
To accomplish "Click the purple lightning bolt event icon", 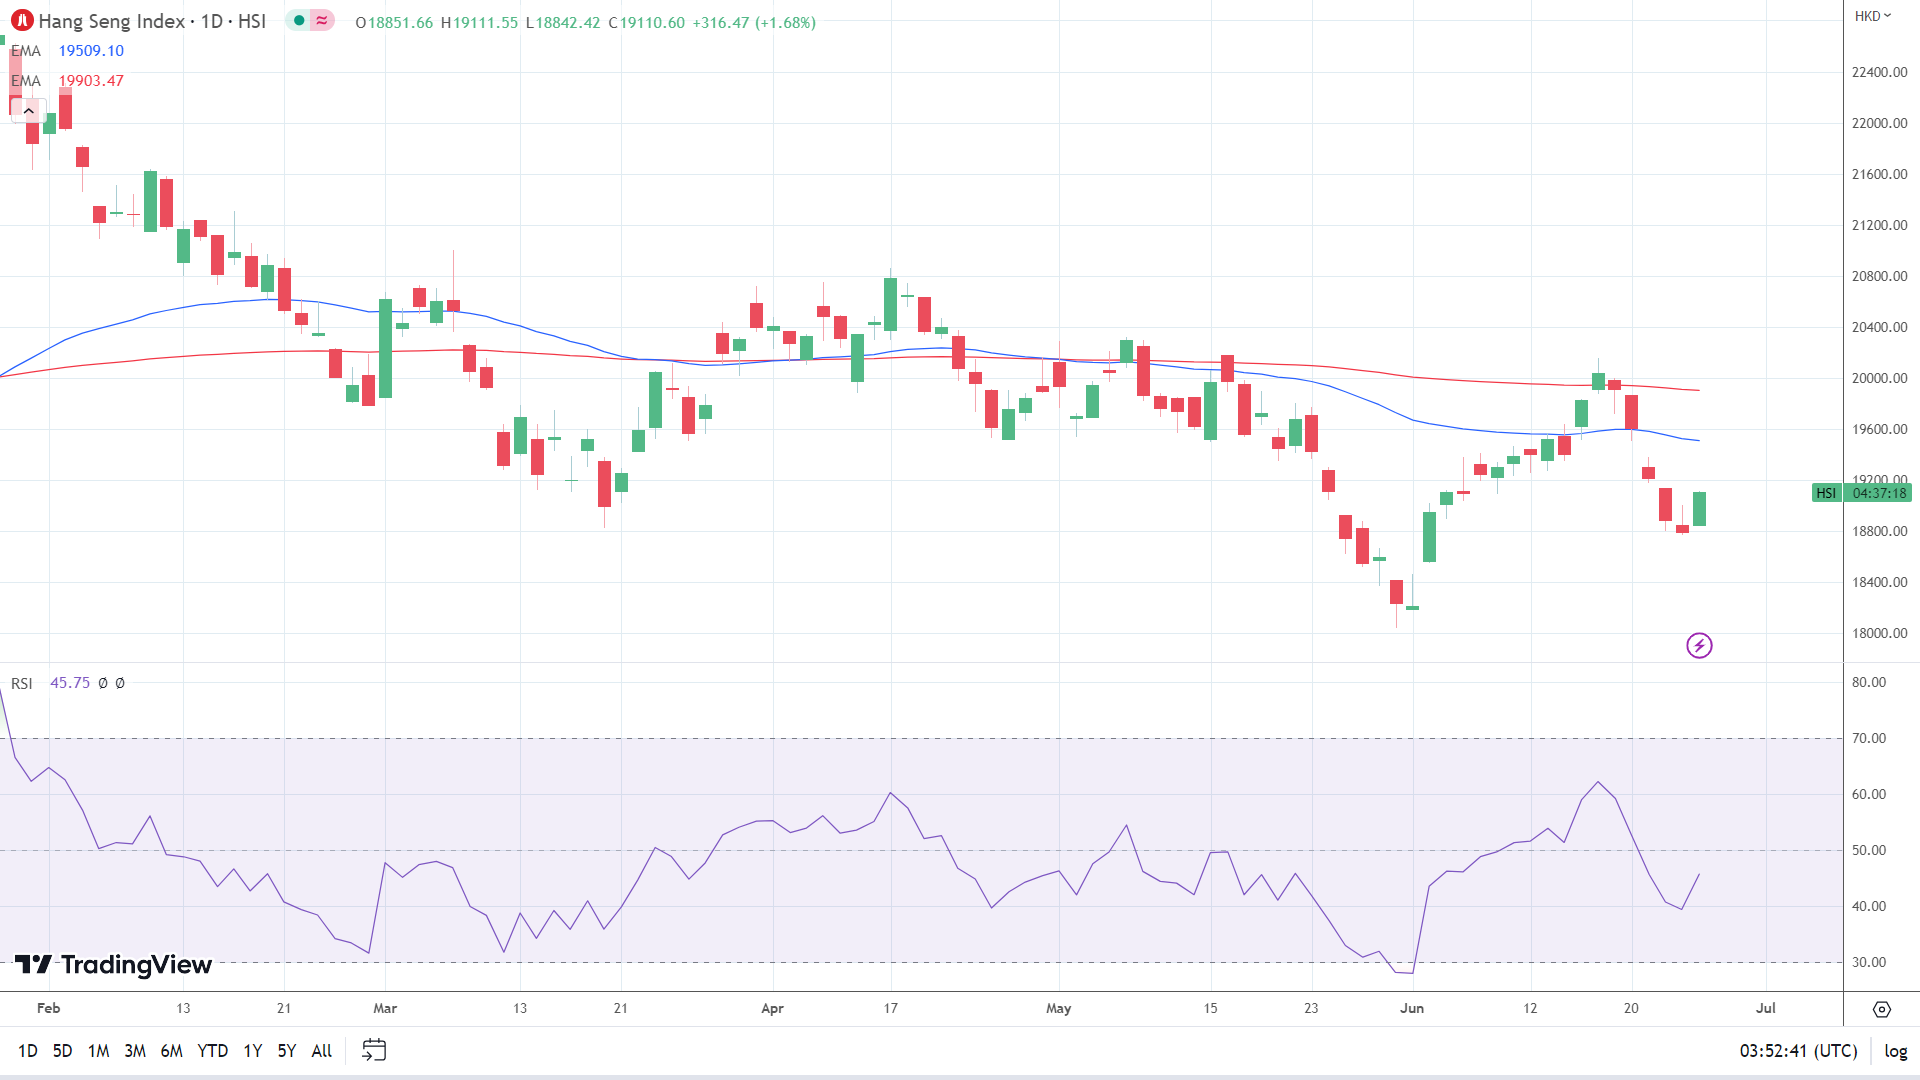I will (x=1699, y=646).
